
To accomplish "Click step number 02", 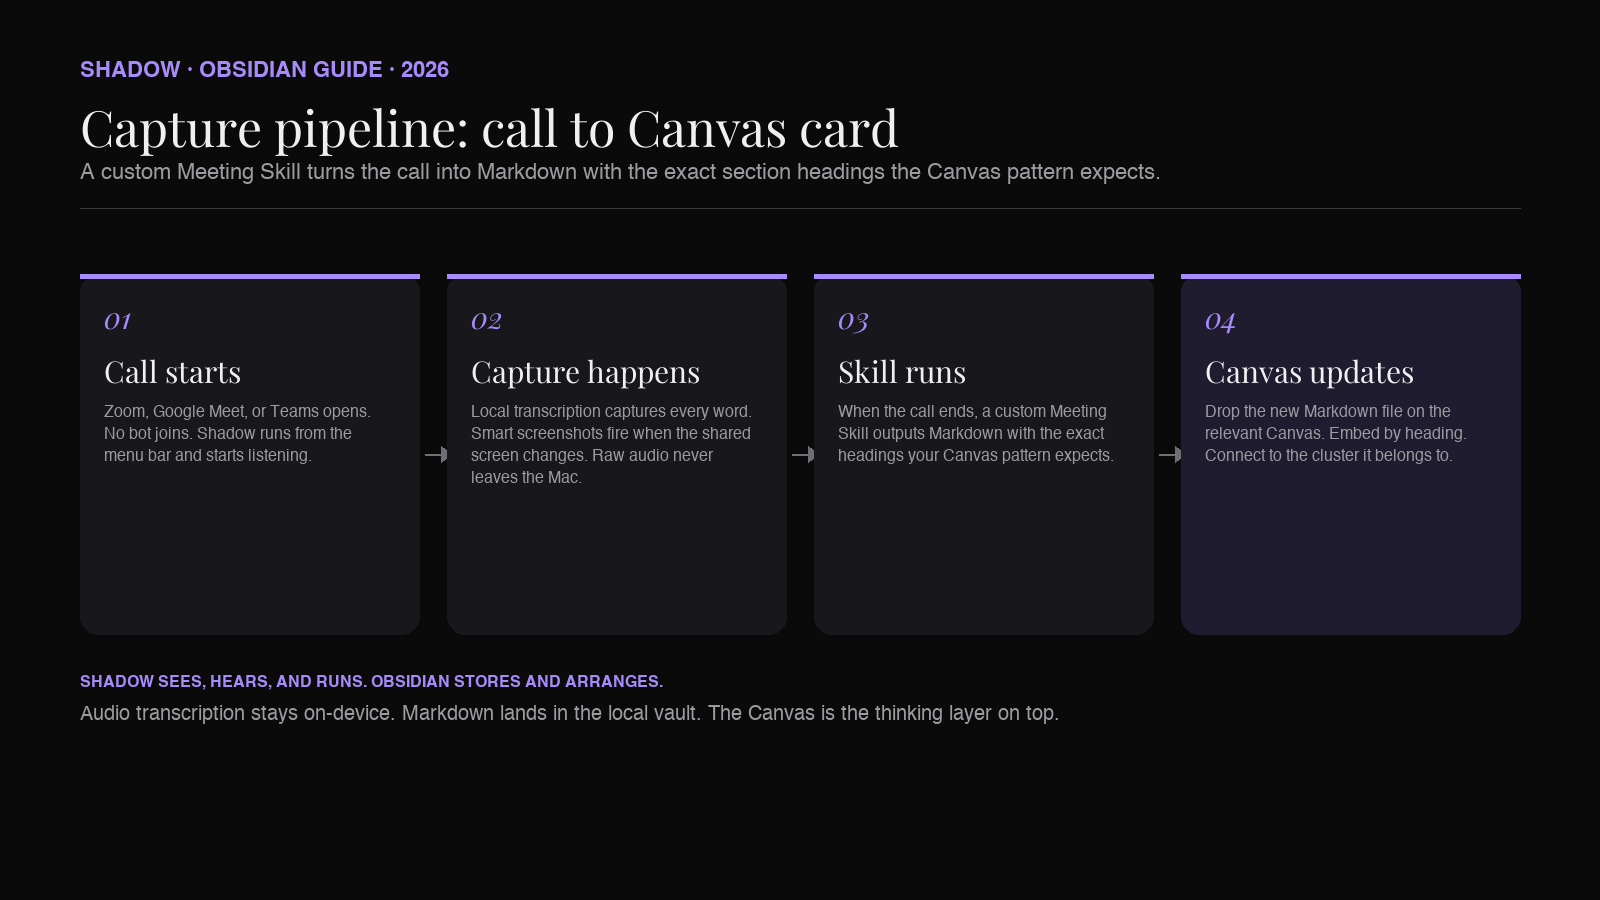I will tap(486, 321).
